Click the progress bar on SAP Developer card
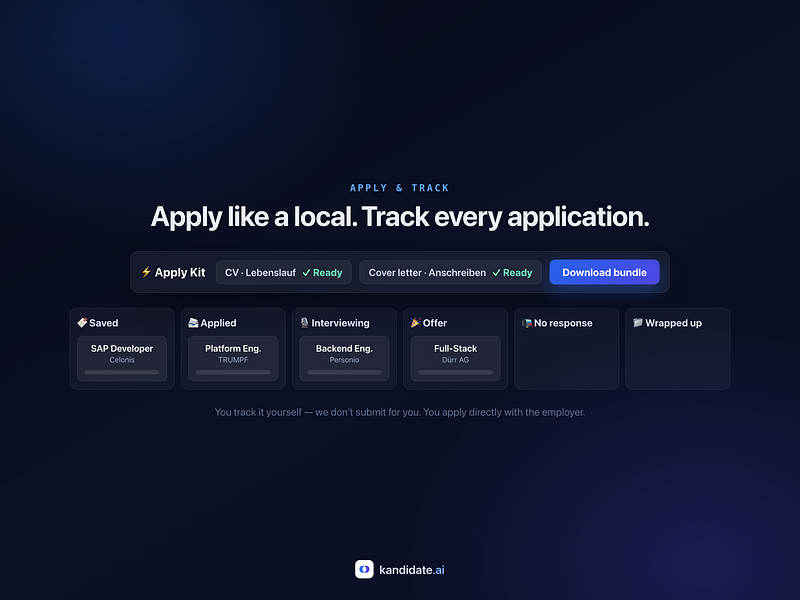This screenshot has width=800, height=600. [122, 372]
